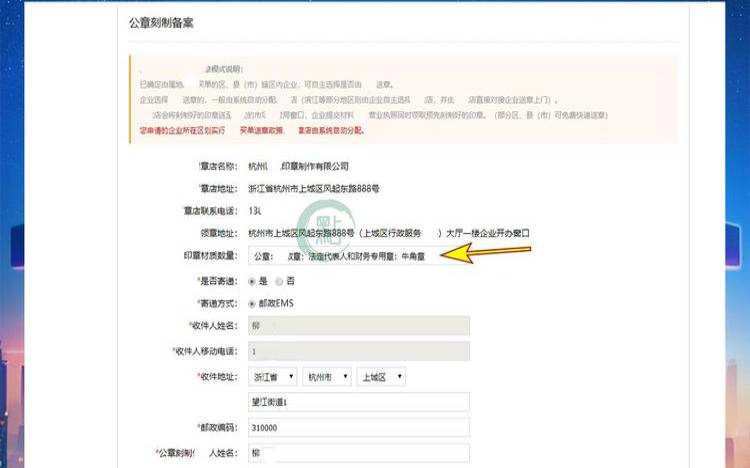The height and width of the screenshot is (468, 750).
Task: Click the 公章刻制人姓名 input field
Action: (359, 453)
